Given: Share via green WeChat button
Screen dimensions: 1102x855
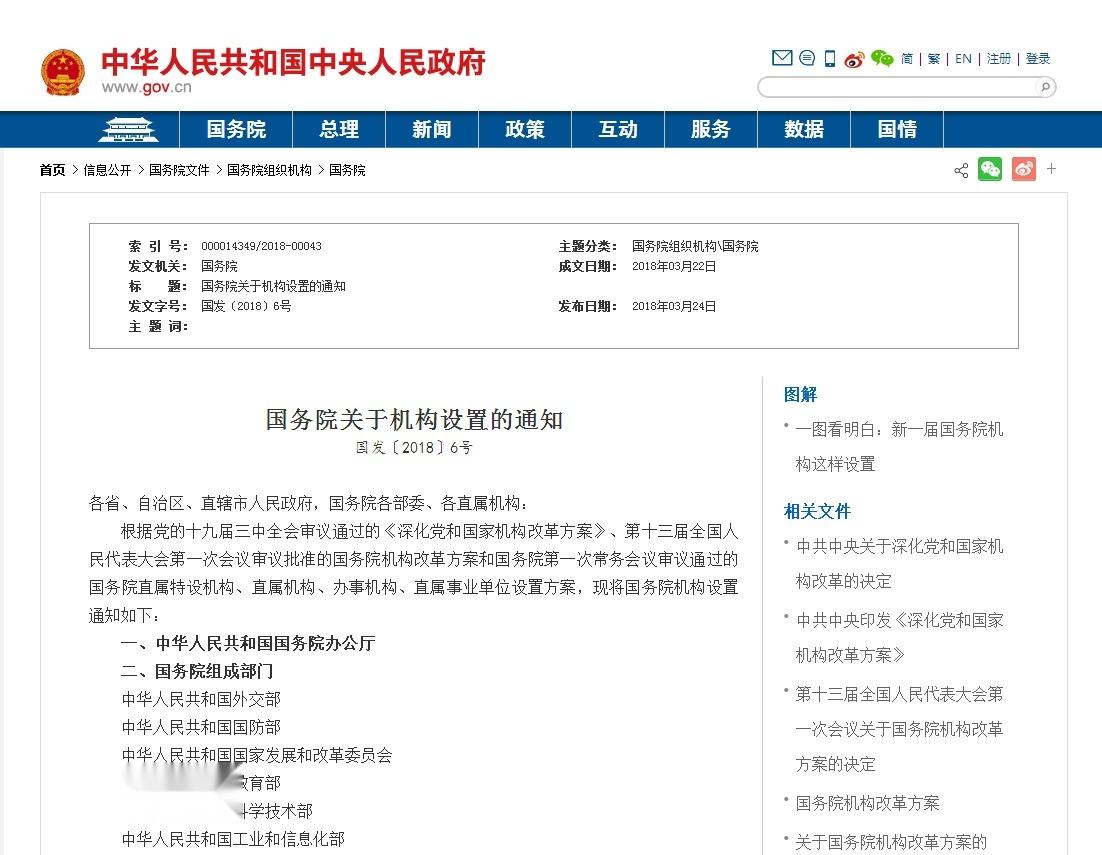Looking at the screenshot, I should (x=990, y=169).
